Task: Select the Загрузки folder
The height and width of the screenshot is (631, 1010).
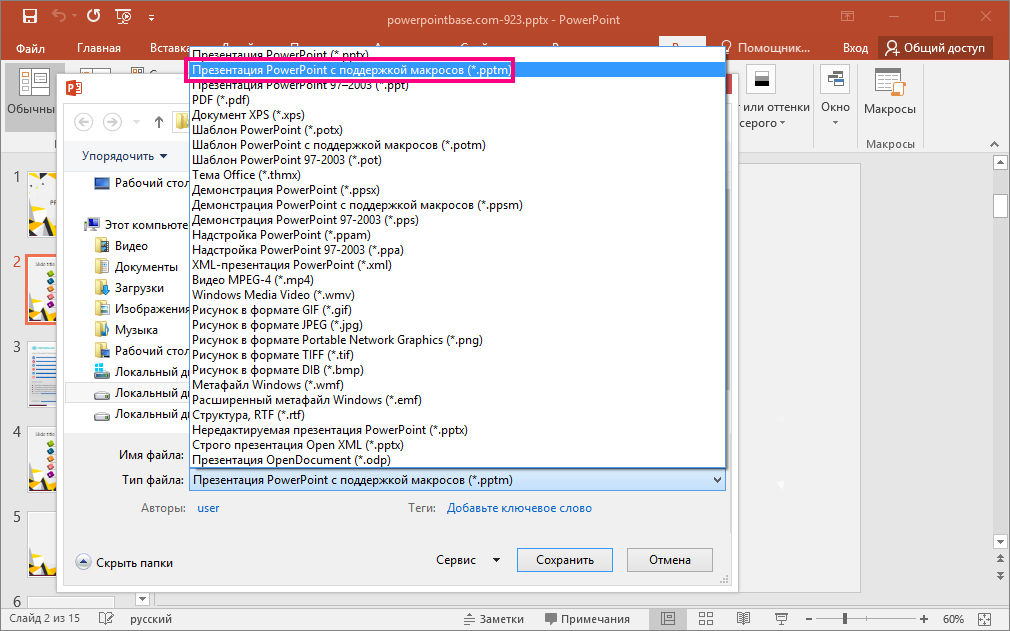Action: pos(129,288)
